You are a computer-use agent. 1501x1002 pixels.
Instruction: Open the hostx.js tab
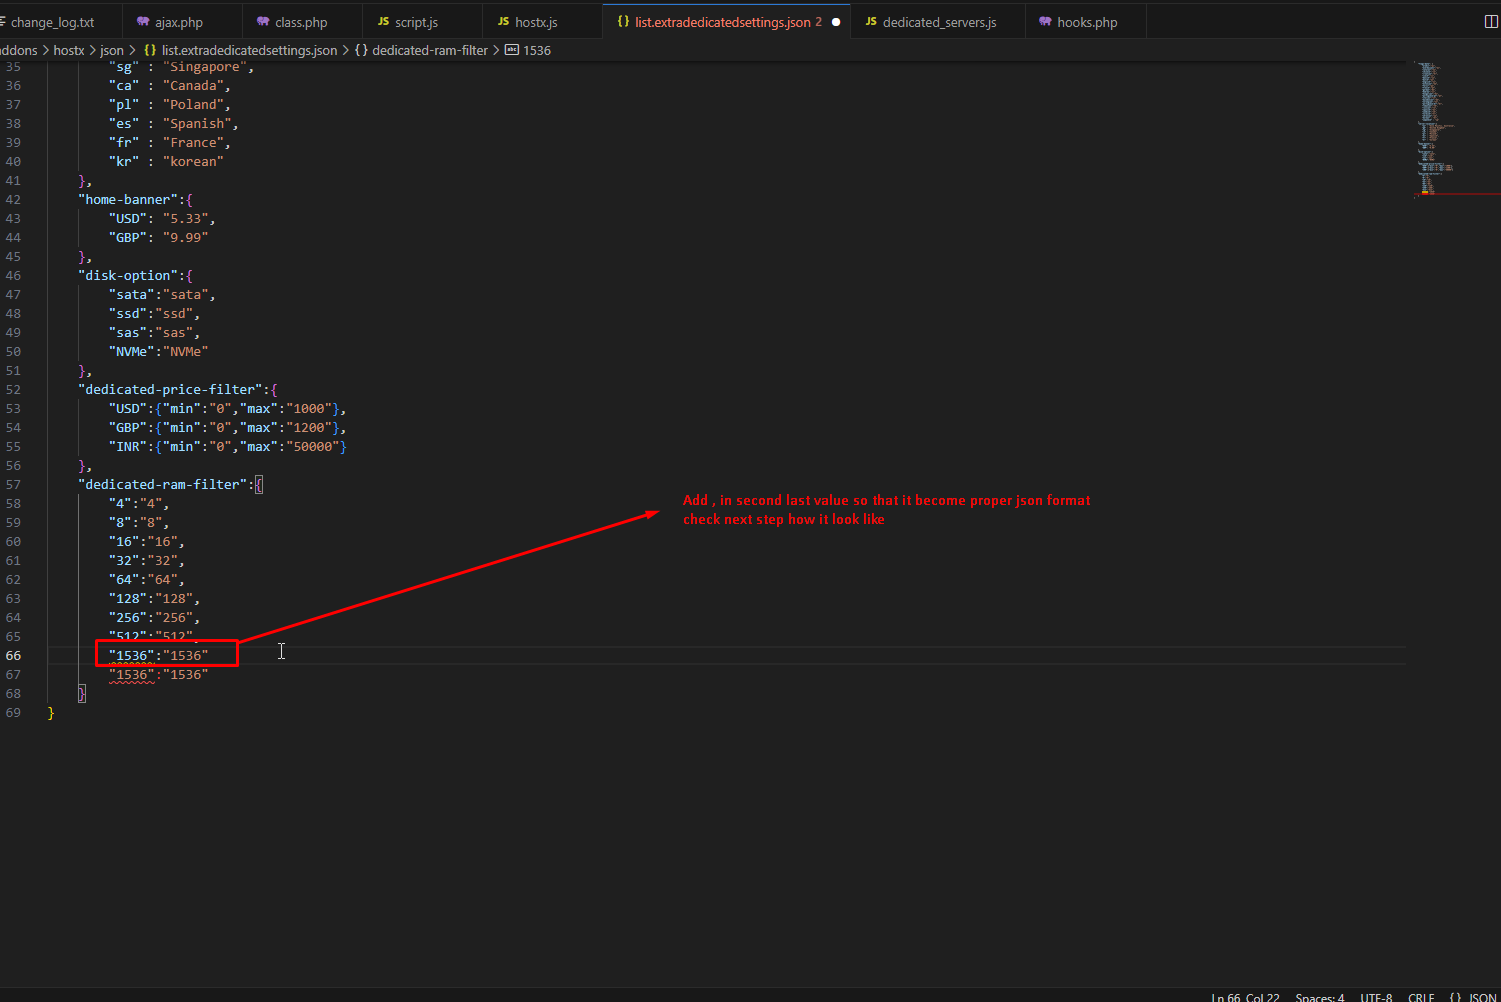click(536, 22)
